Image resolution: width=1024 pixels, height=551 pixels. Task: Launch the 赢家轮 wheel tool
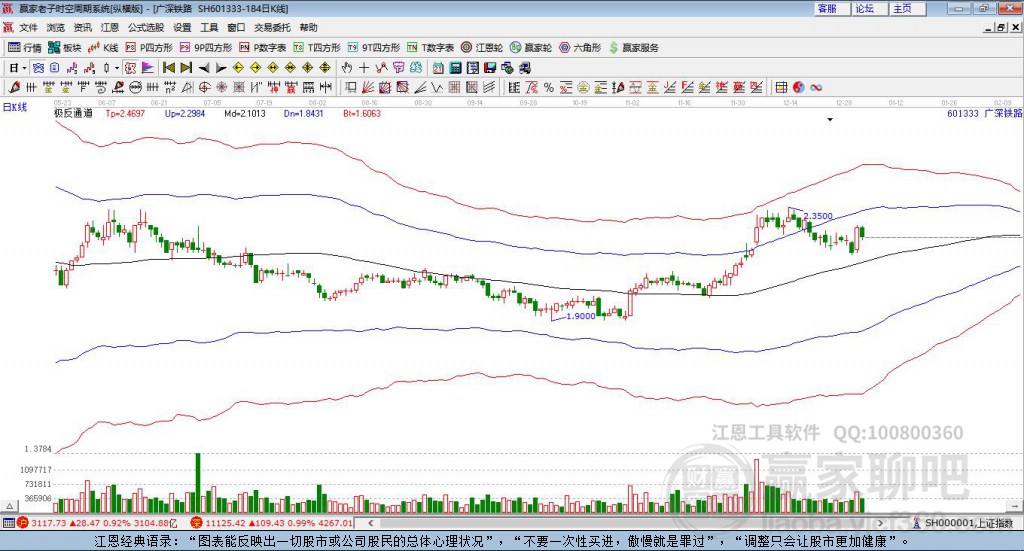tap(531, 48)
